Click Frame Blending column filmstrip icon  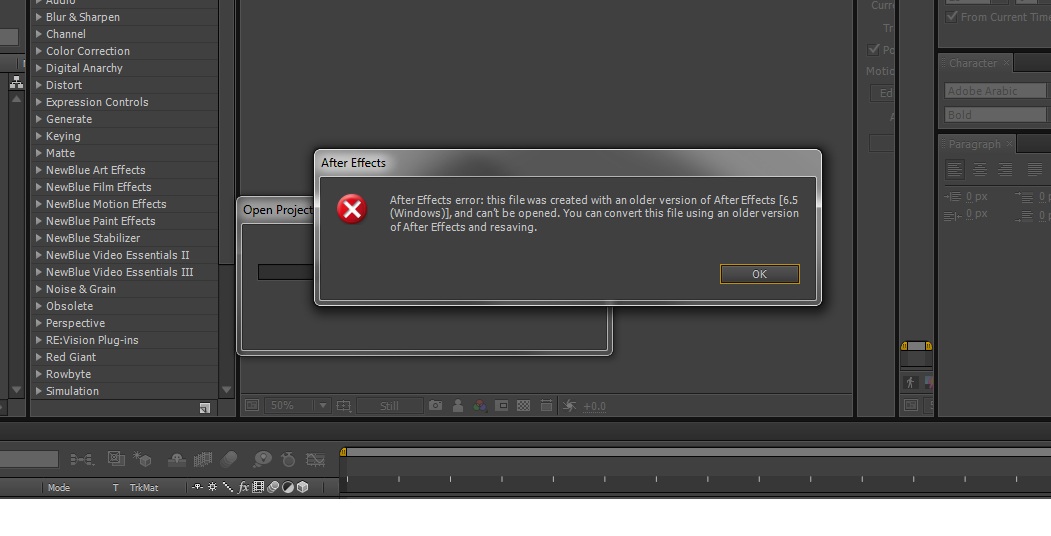coord(258,487)
